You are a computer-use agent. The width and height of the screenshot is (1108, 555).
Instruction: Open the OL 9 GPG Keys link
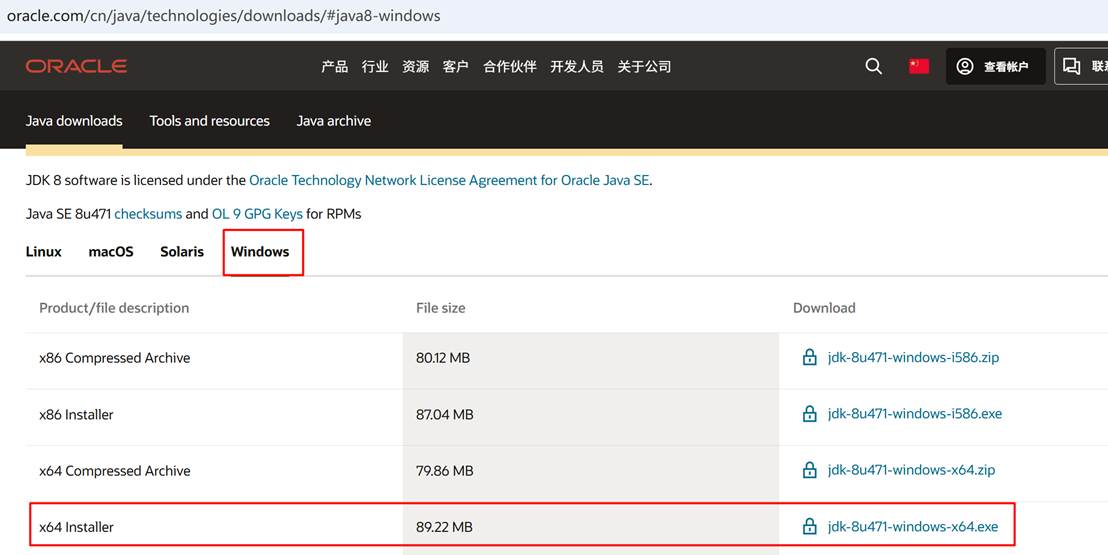(257, 214)
